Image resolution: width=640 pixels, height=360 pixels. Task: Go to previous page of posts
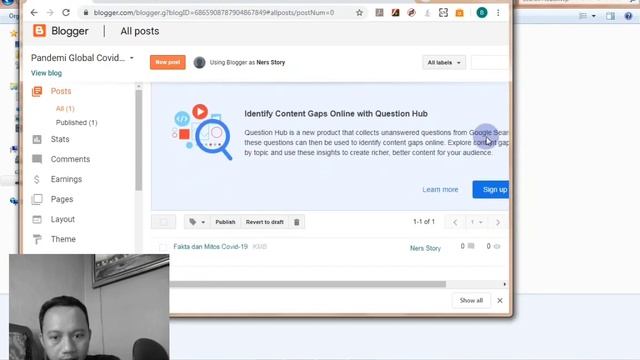[x=455, y=222]
